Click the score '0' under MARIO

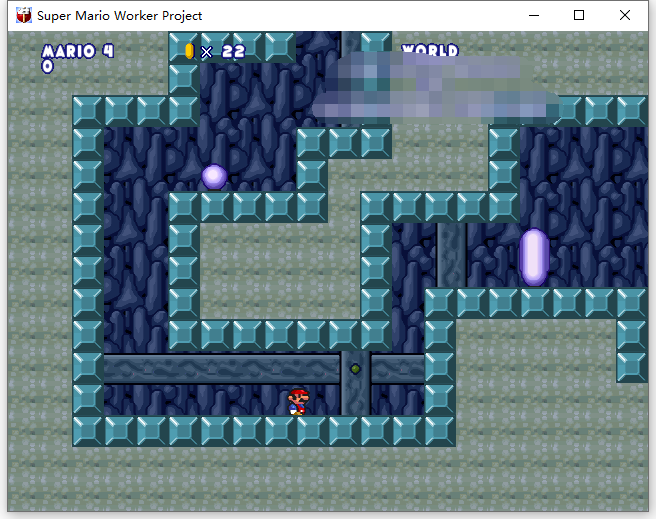[47, 66]
